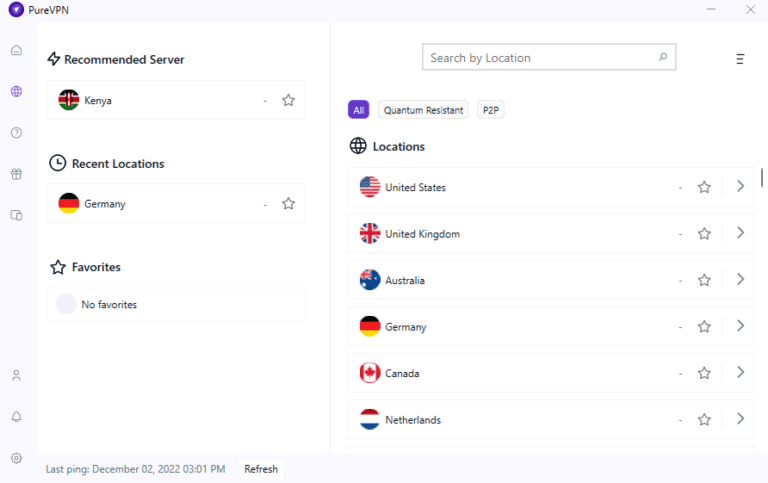Screen dimensions: 768x483
Task: Expand the Canada location chevron
Action: point(740,372)
